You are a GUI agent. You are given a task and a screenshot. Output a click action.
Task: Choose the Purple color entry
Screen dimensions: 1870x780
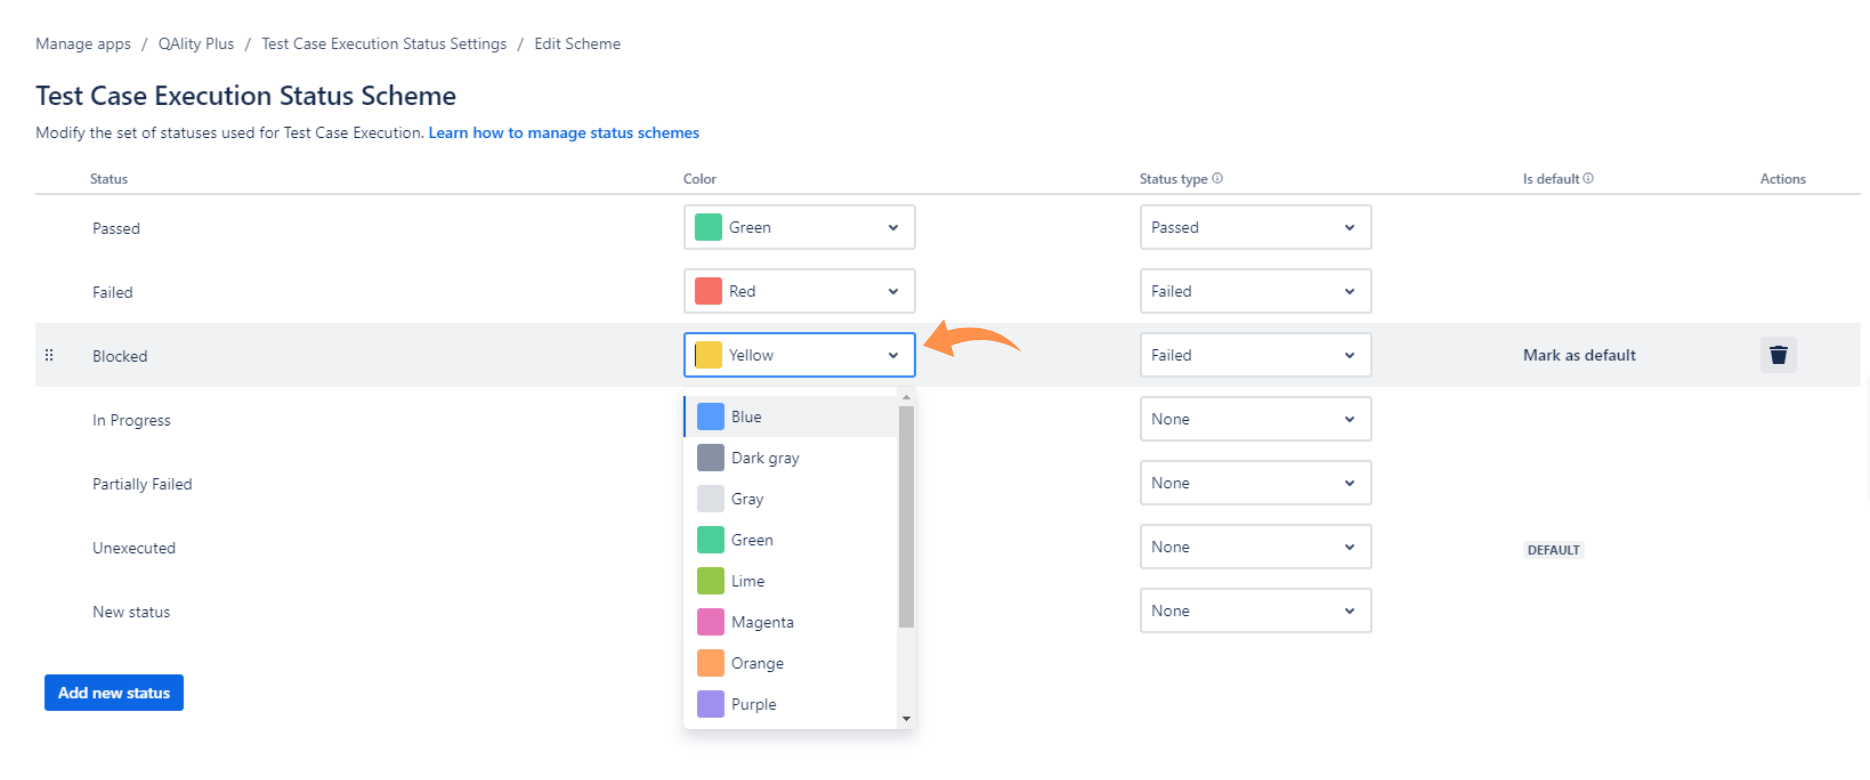click(x=790, y=704)
